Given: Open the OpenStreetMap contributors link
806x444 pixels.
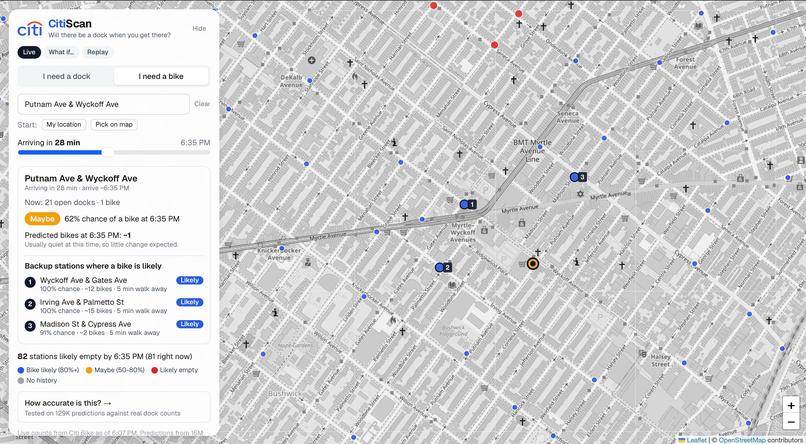Looking at the screenshot, I should tap(740, 440).
